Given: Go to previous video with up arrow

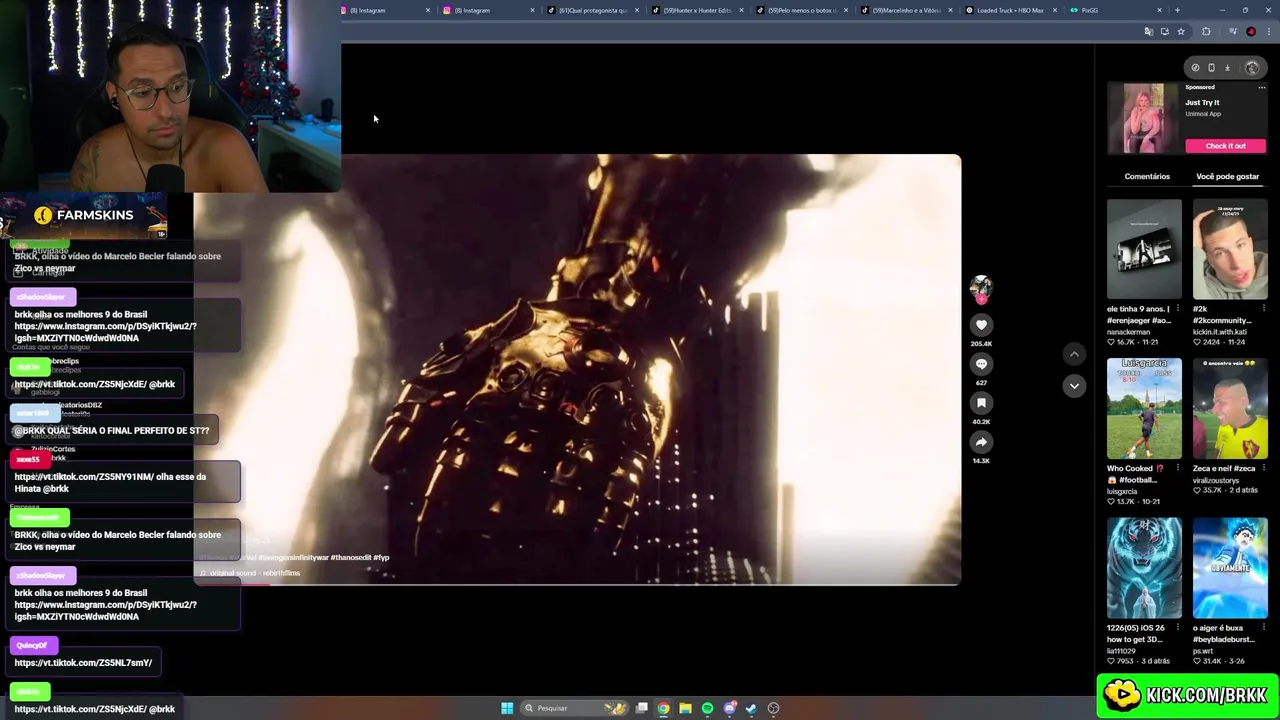Looking at the screenshot, I should click(x=1074, y=354).
